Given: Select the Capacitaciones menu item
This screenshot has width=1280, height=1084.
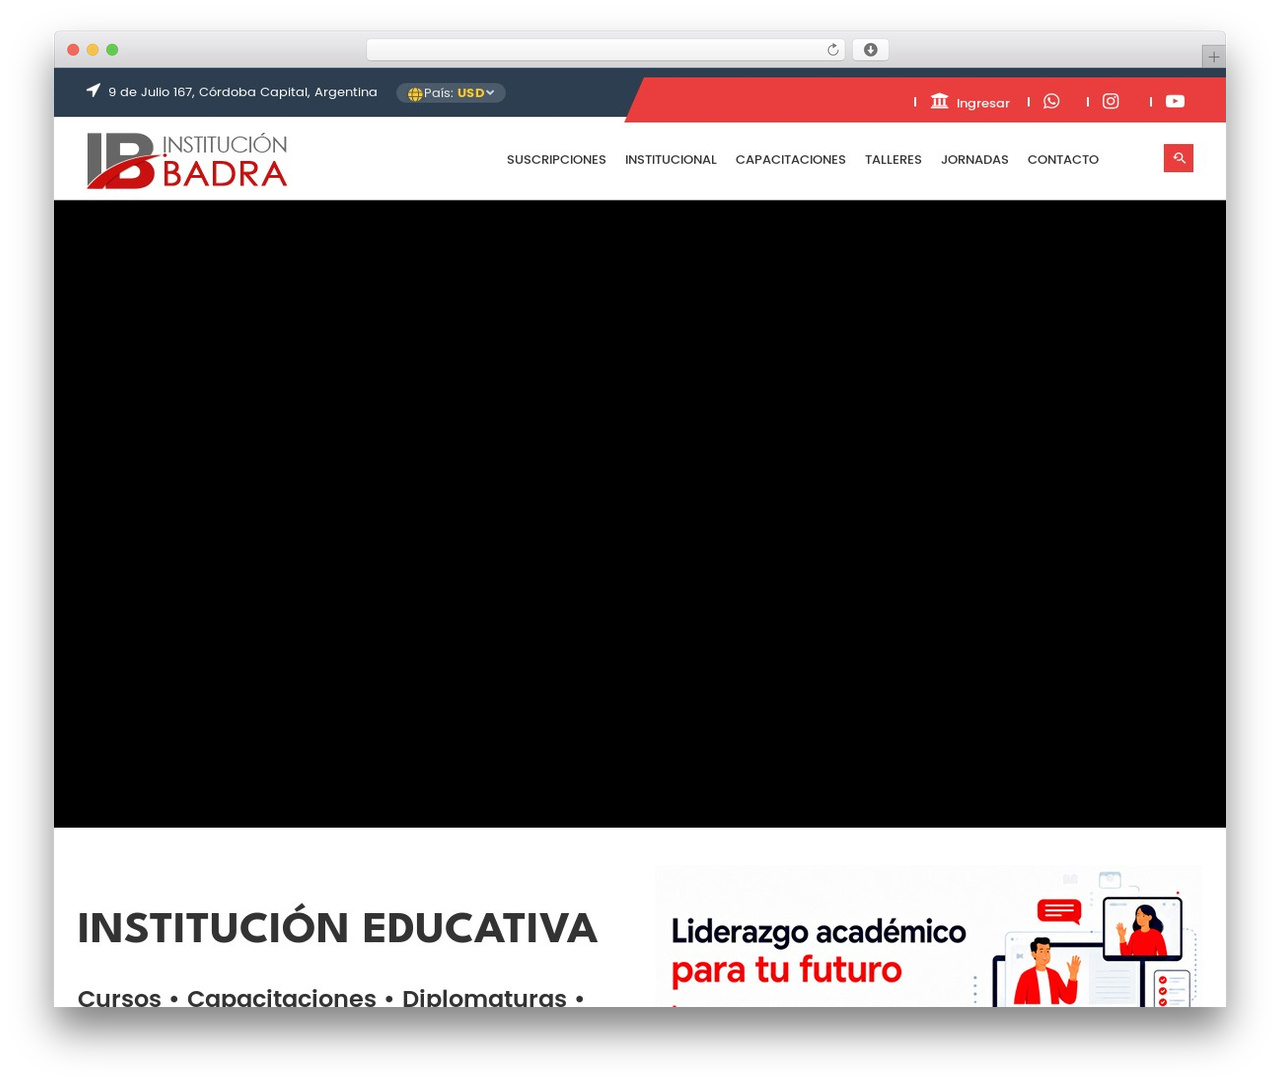Looking at the screenshot, I should coord(791,160).
